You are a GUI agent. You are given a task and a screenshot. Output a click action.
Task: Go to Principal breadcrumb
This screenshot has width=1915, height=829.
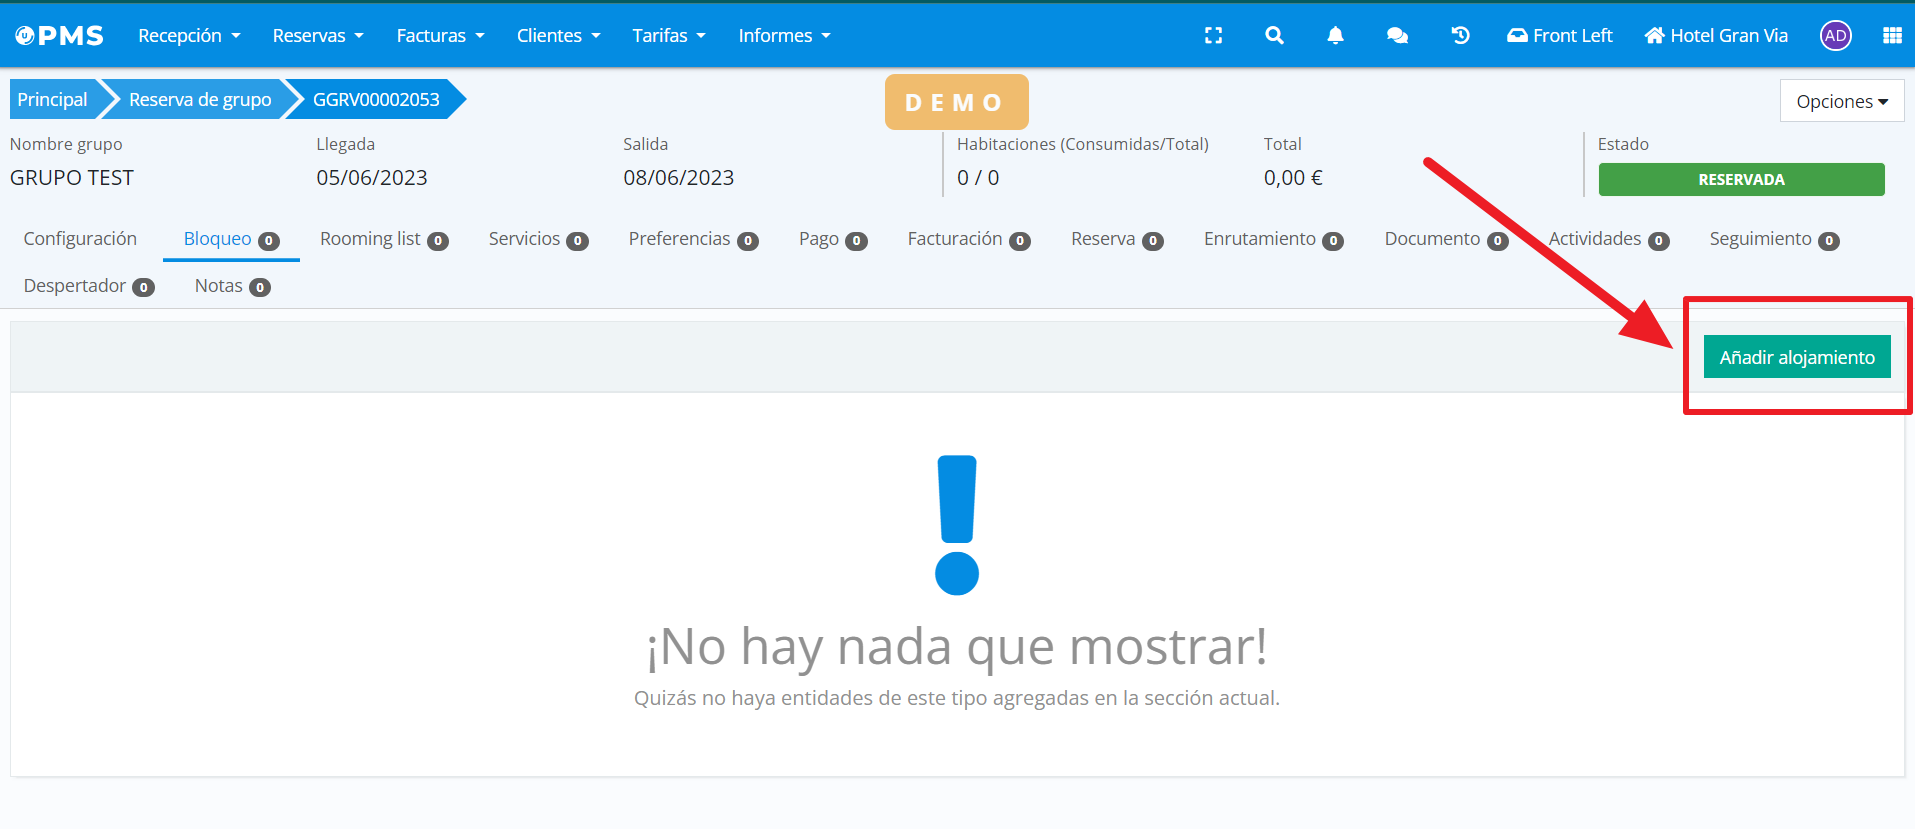coord(53,100)
